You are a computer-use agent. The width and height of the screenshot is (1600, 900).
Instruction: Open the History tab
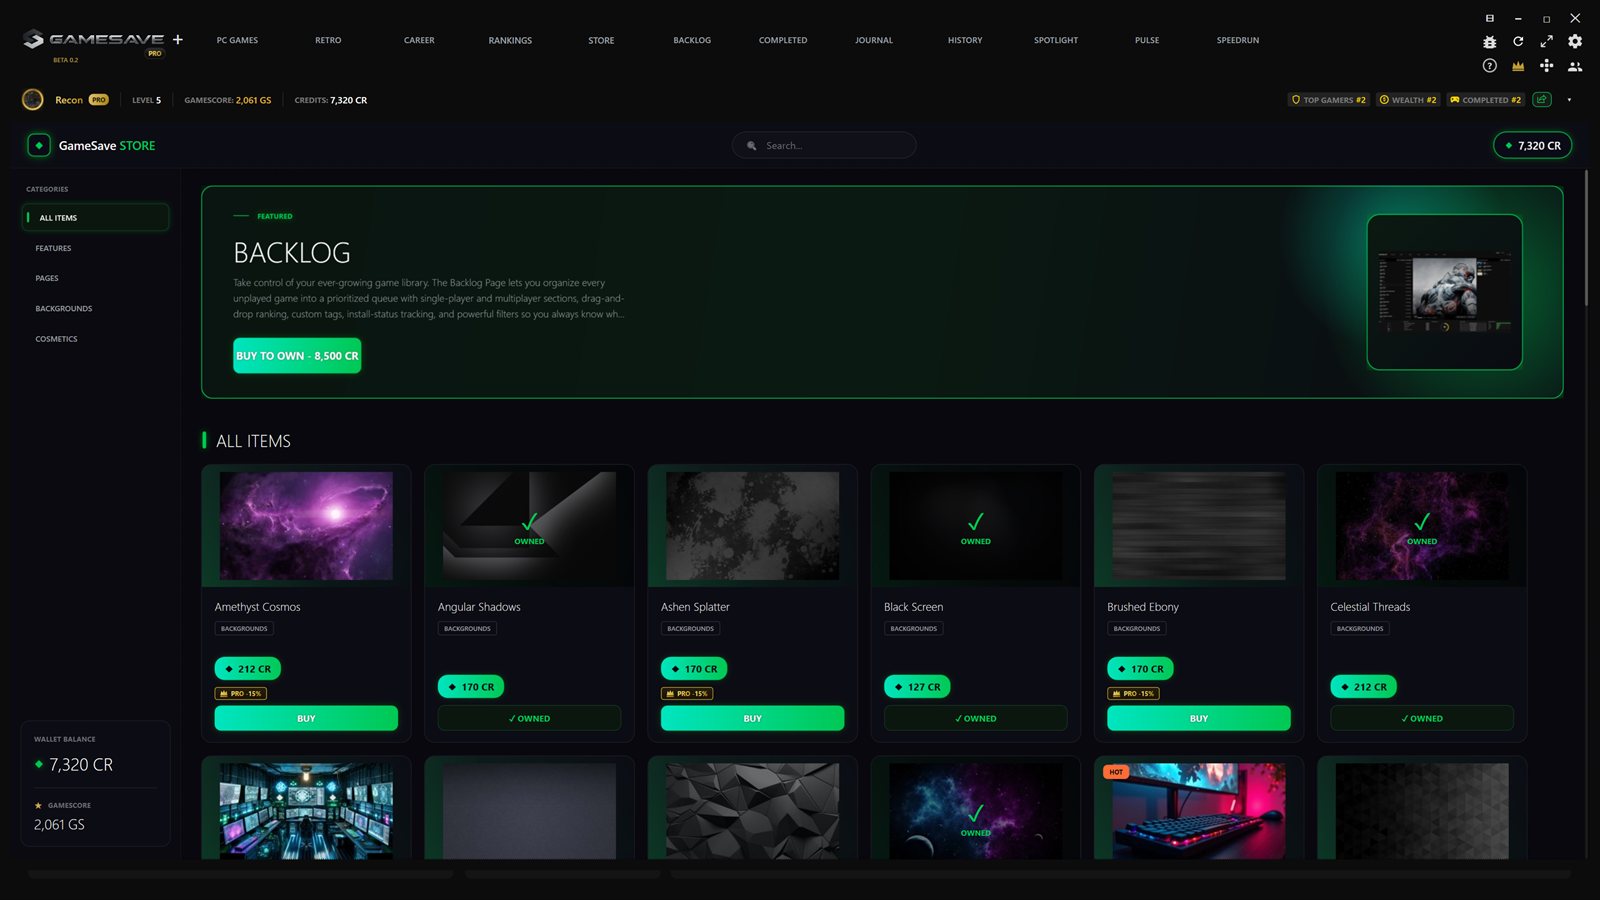click(x=965, y=40)
